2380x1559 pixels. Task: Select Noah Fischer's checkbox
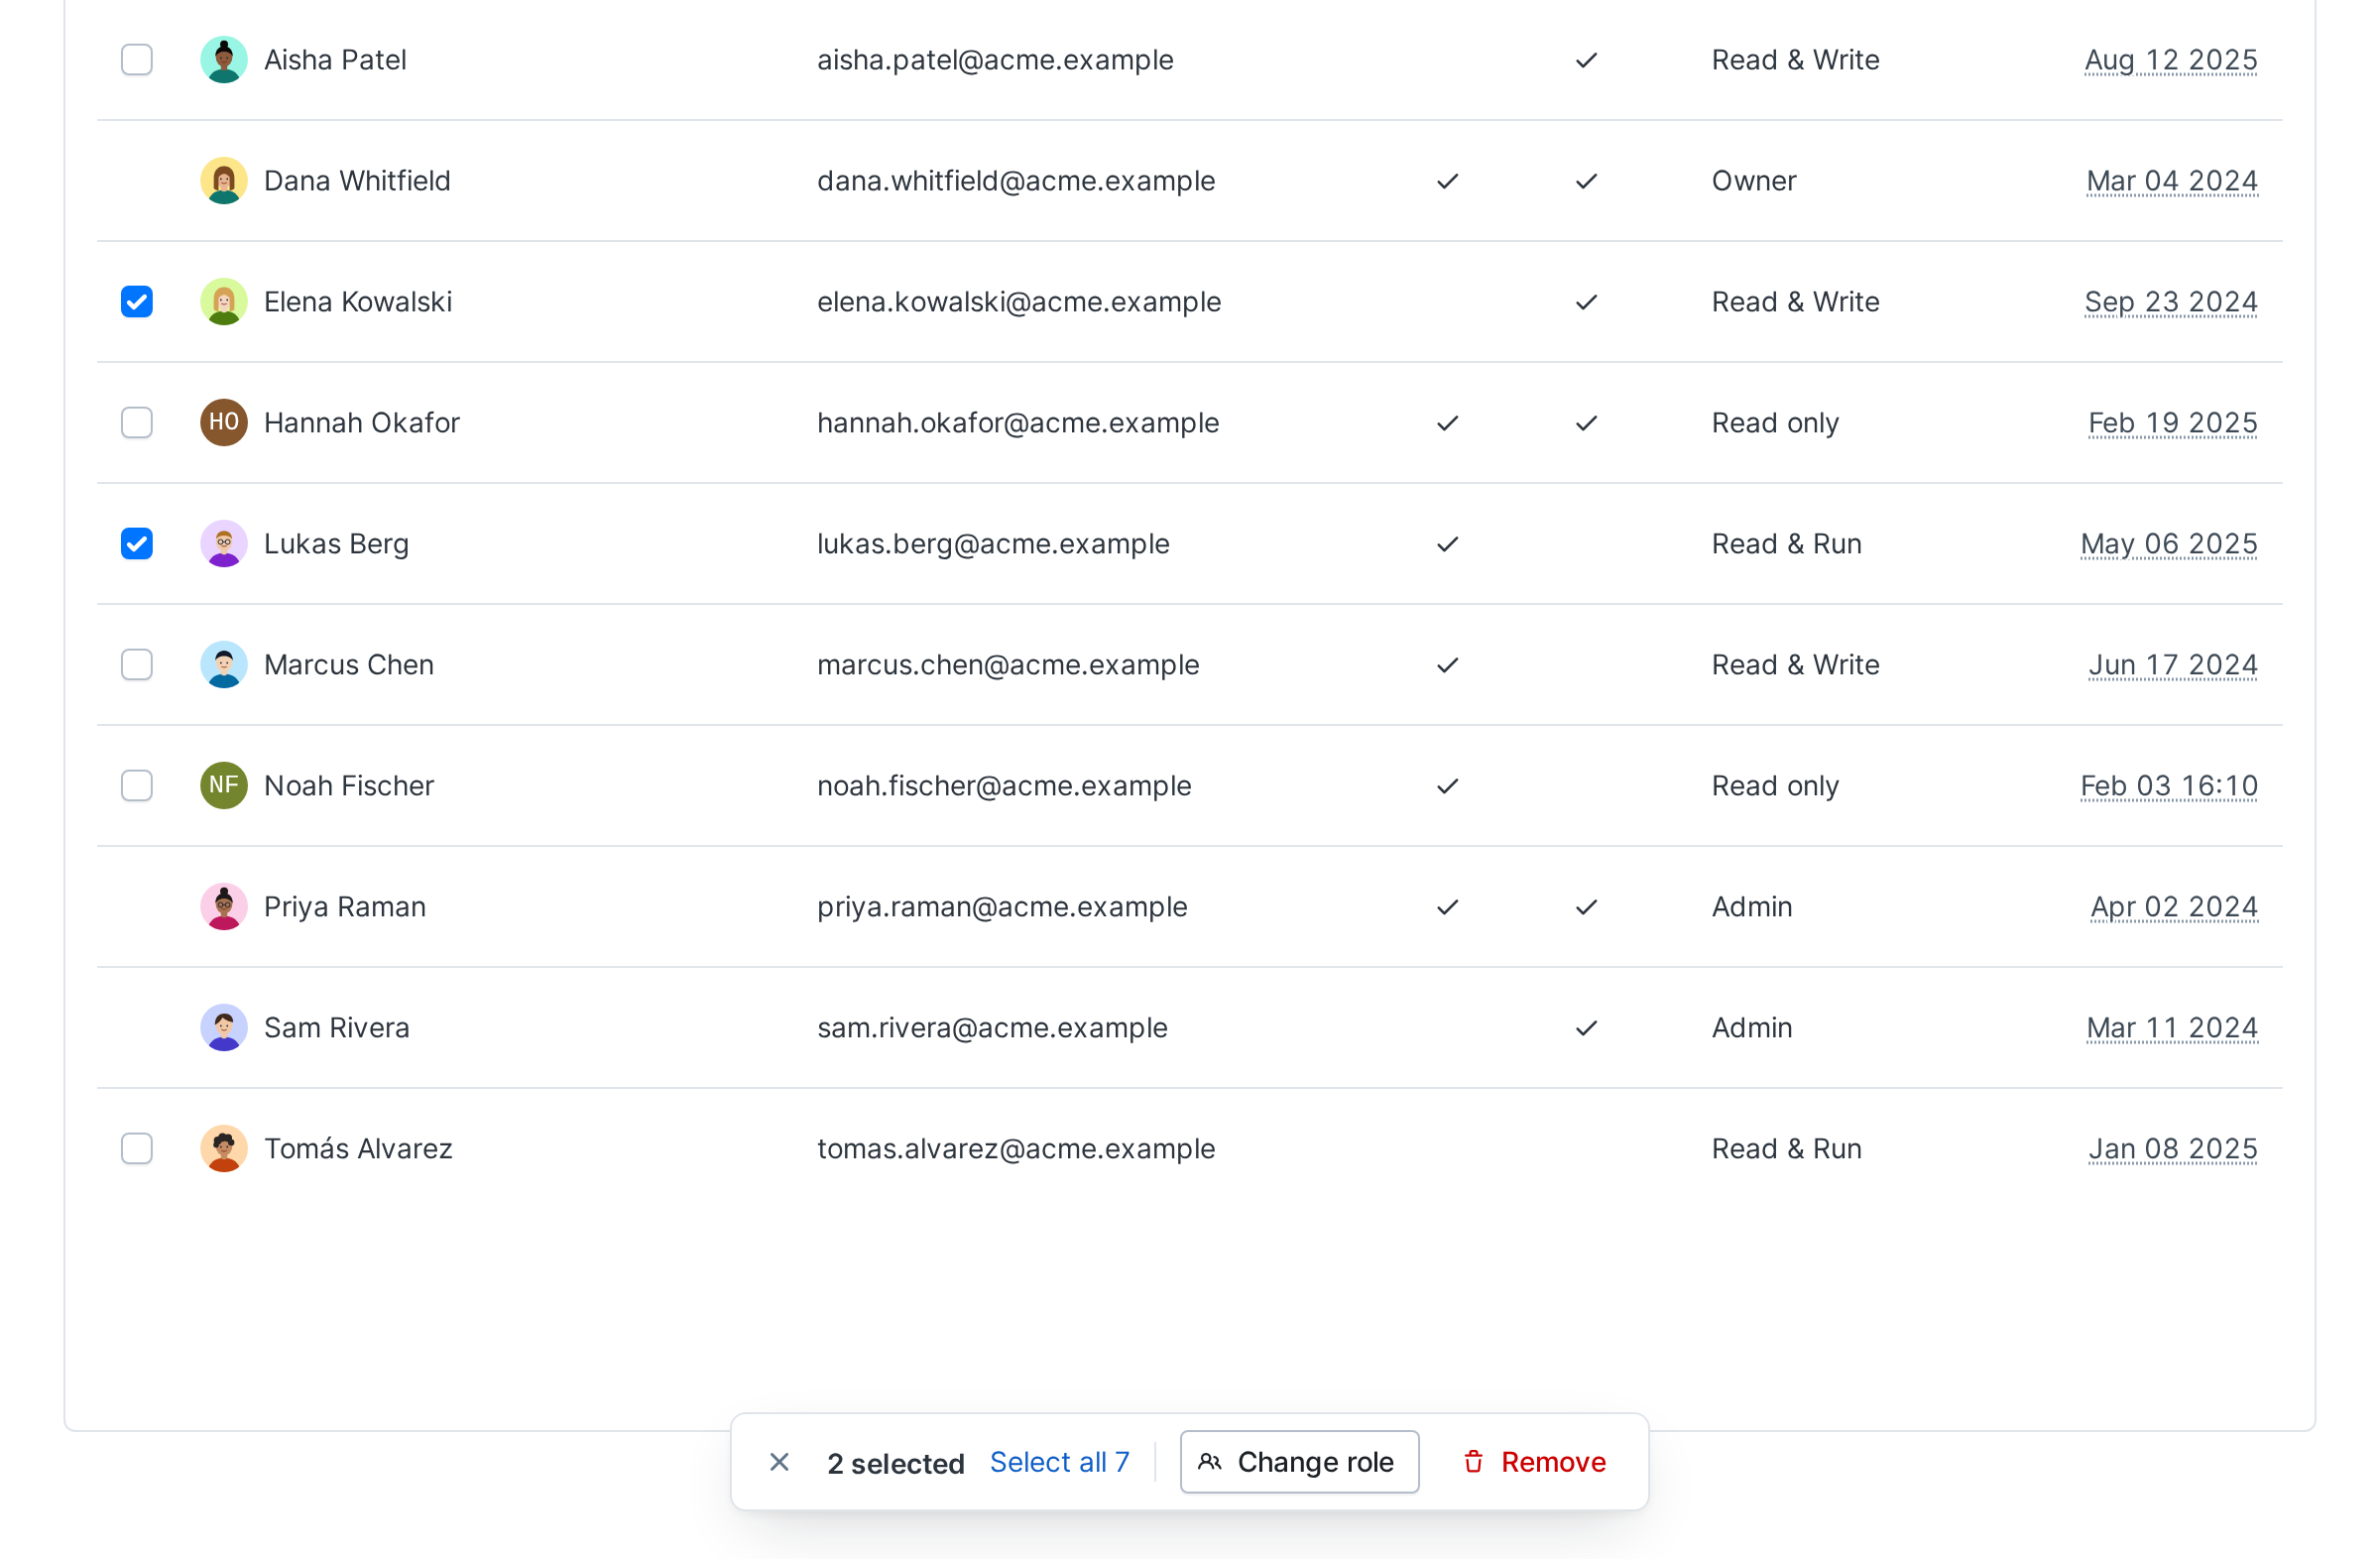click(x=137, y=786)
